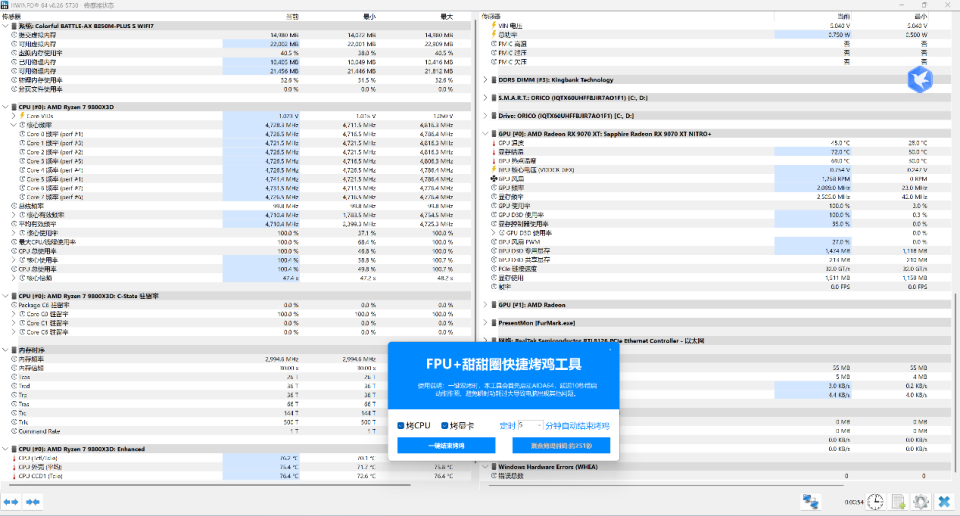Toggle the 烤CPU checkbox
The height and width of the screenshot is (516, 960).
click(x=401, y=425)
